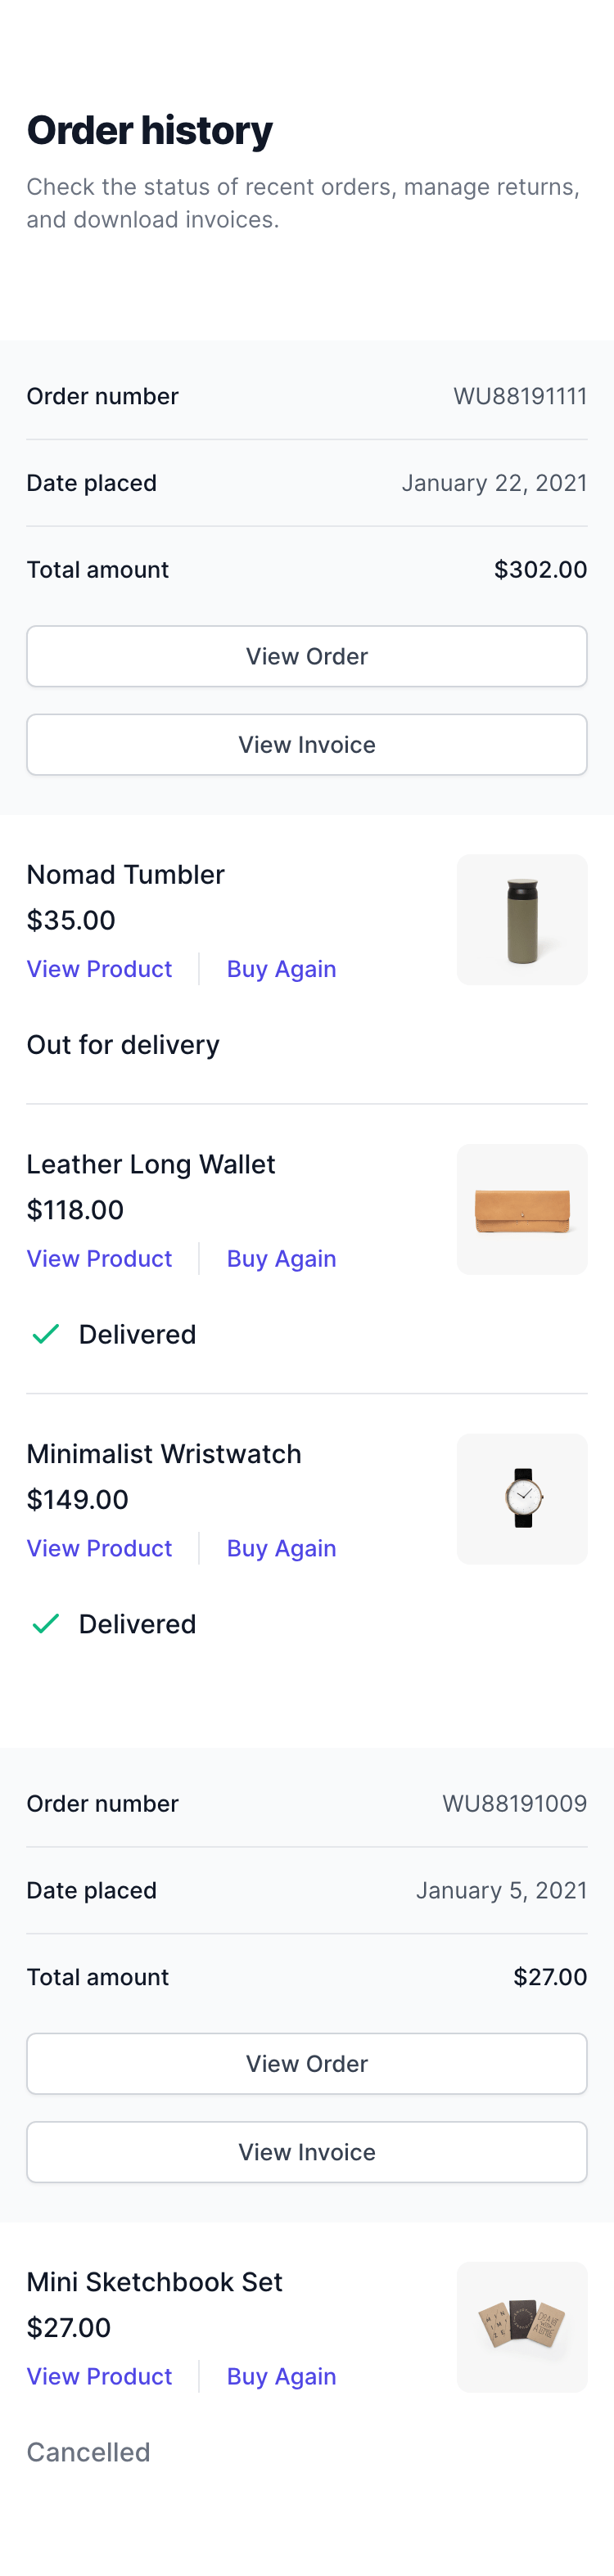View Invoice for order WU88191111
The height and width of the screenshot is (2576, 614).
(x=307, y=745)
